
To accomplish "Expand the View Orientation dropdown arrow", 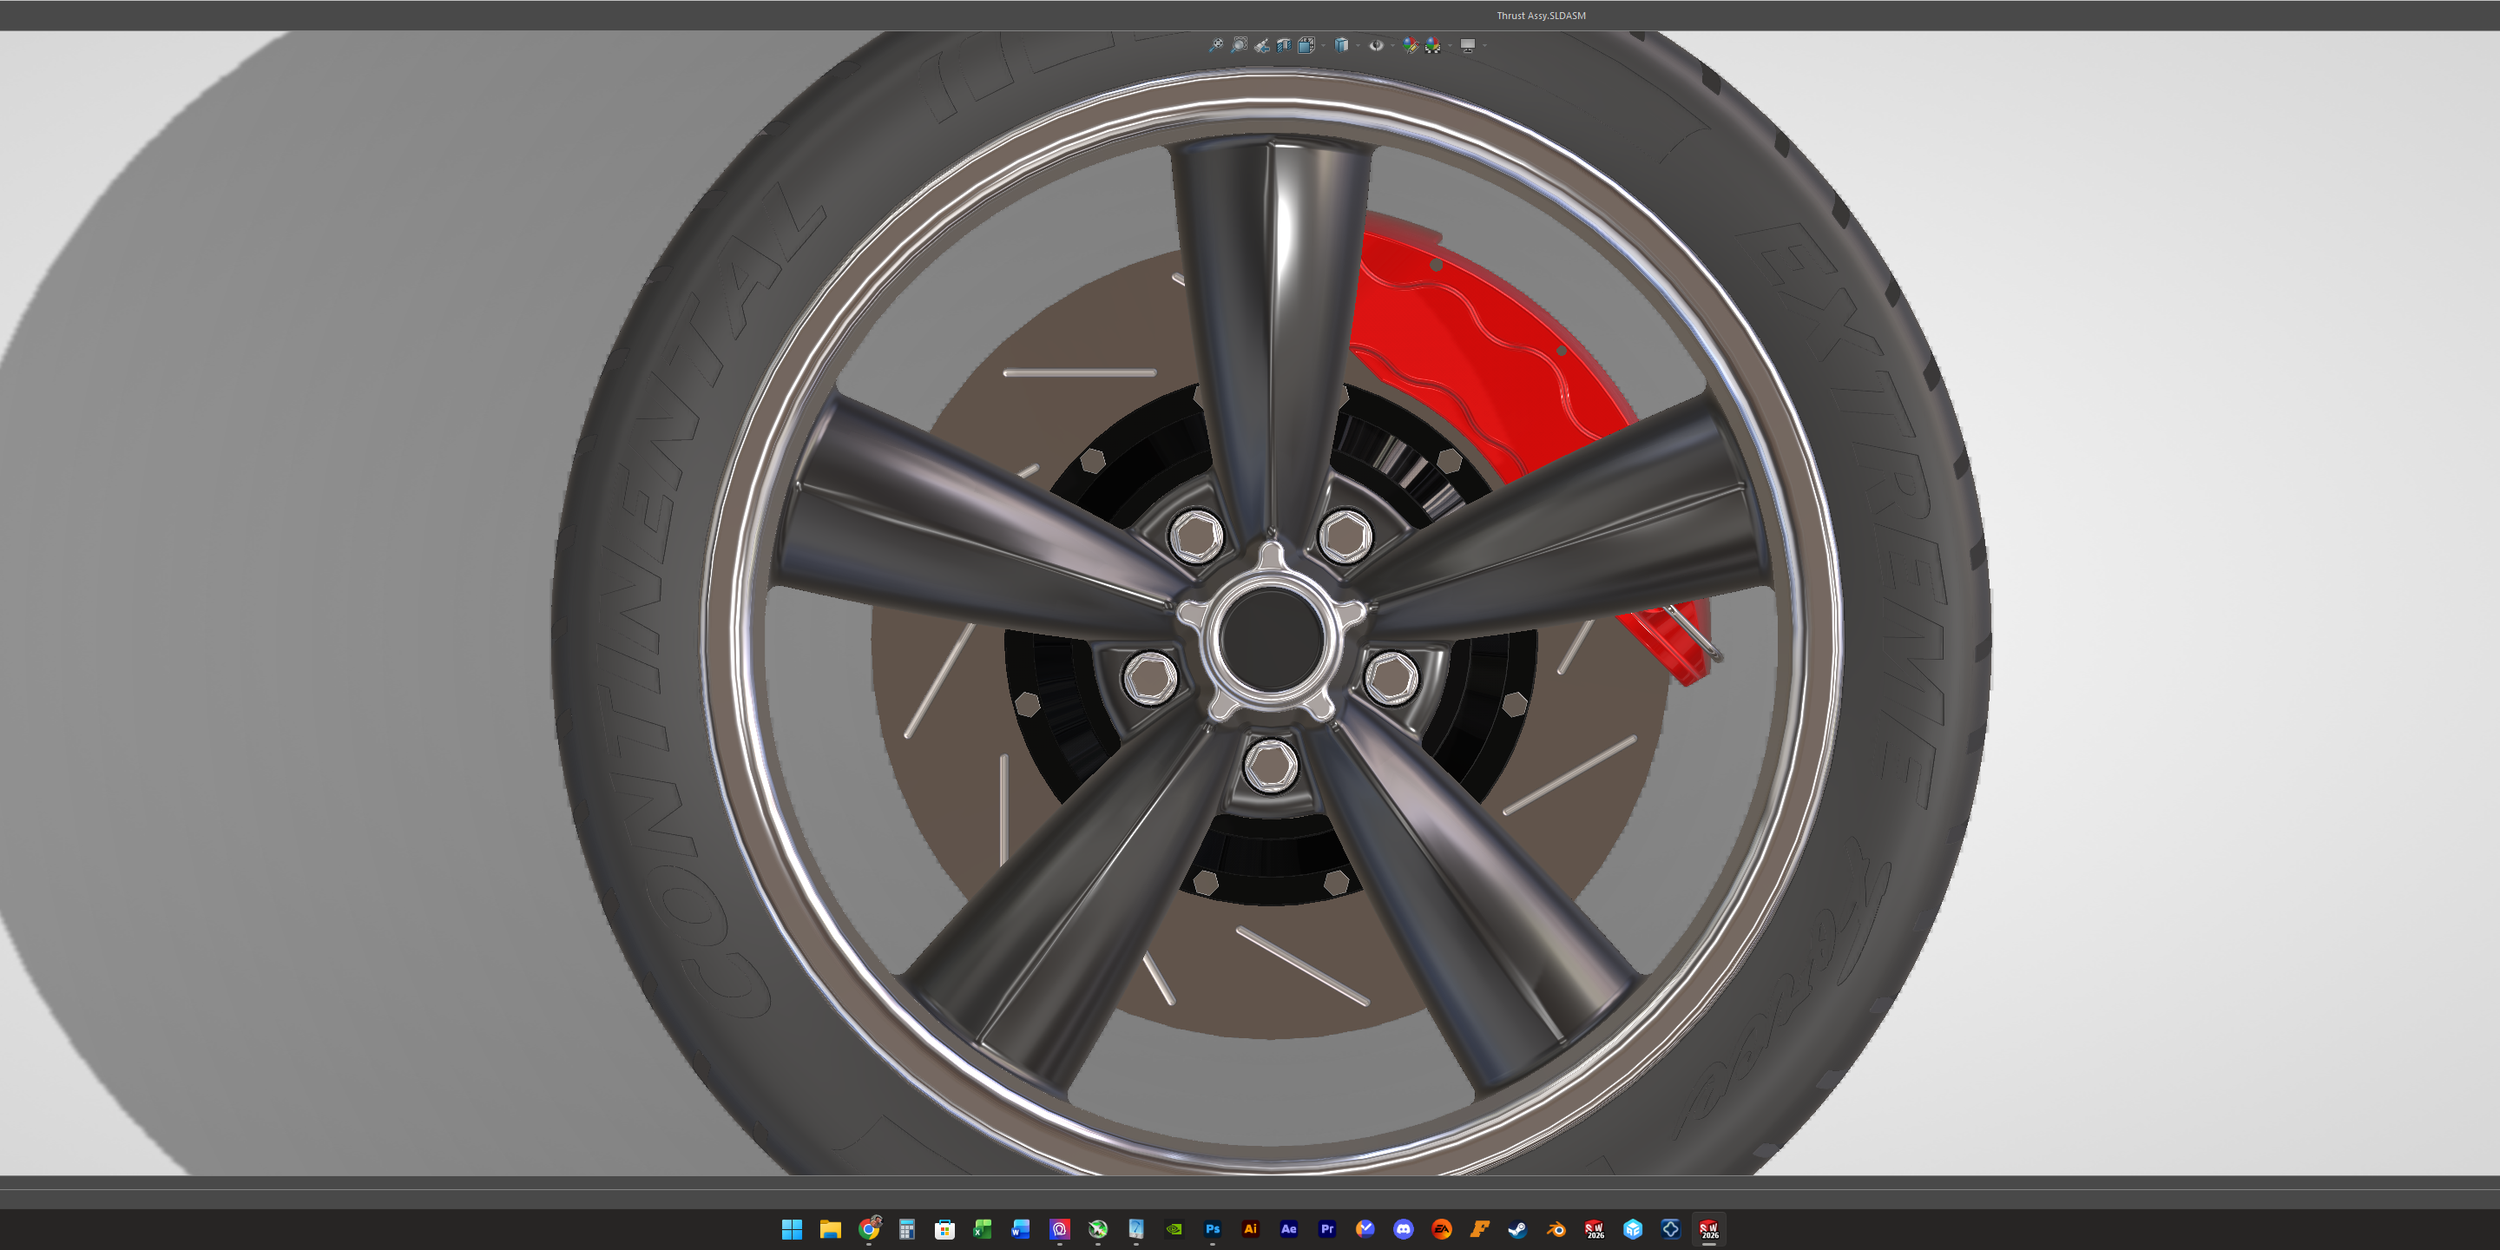I will pyautogui.click(x=1323, y=46).
